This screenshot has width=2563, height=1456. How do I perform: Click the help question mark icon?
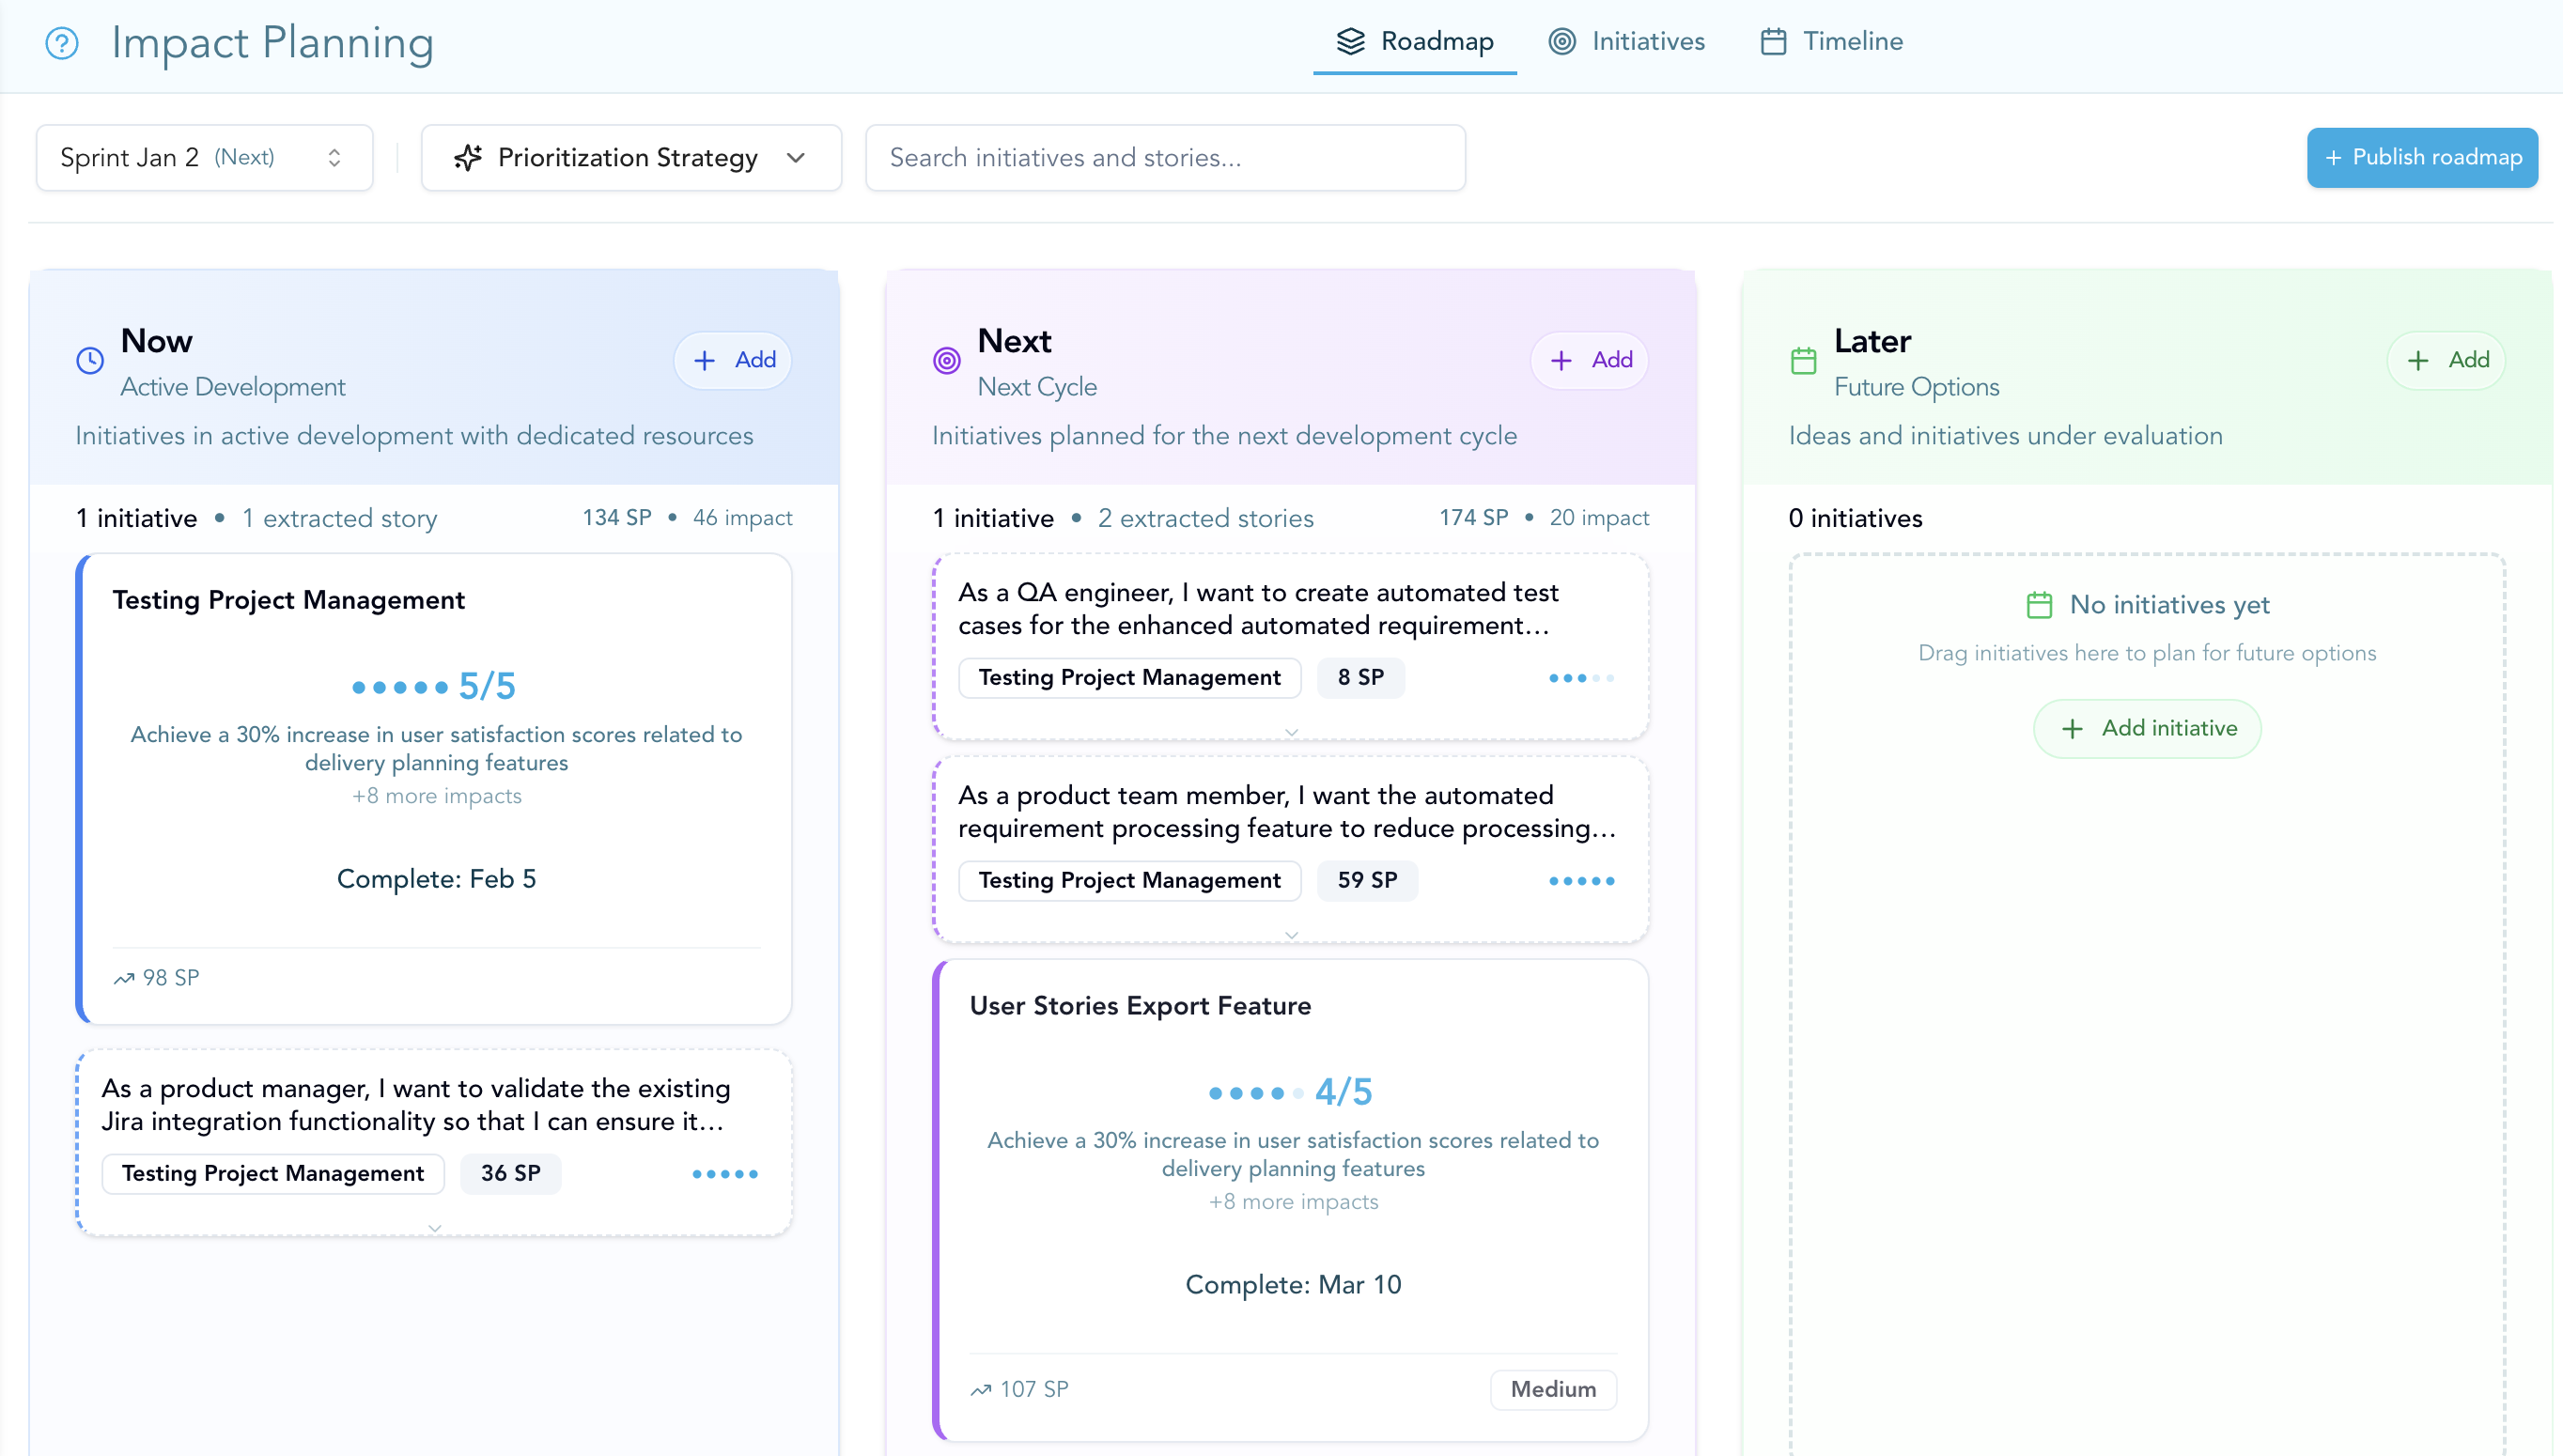point(61,43)
